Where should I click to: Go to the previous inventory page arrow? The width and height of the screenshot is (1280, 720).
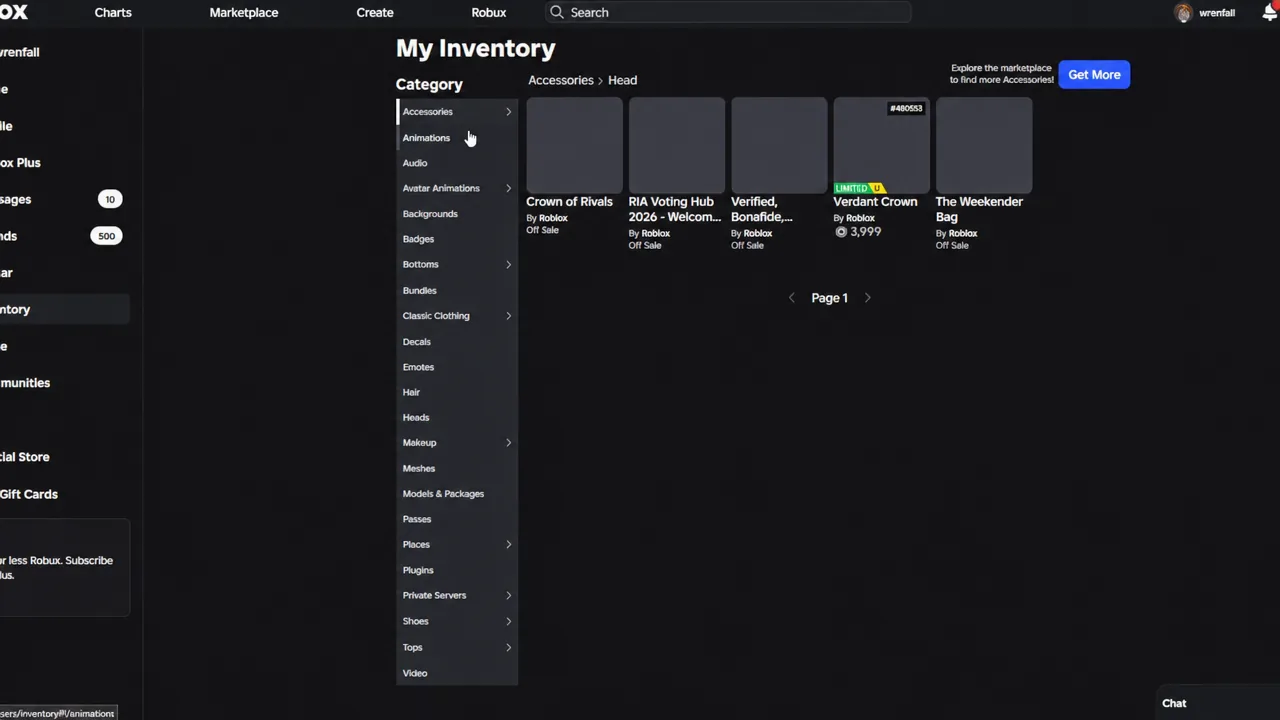pyautogui.click(x=792, y=298)
